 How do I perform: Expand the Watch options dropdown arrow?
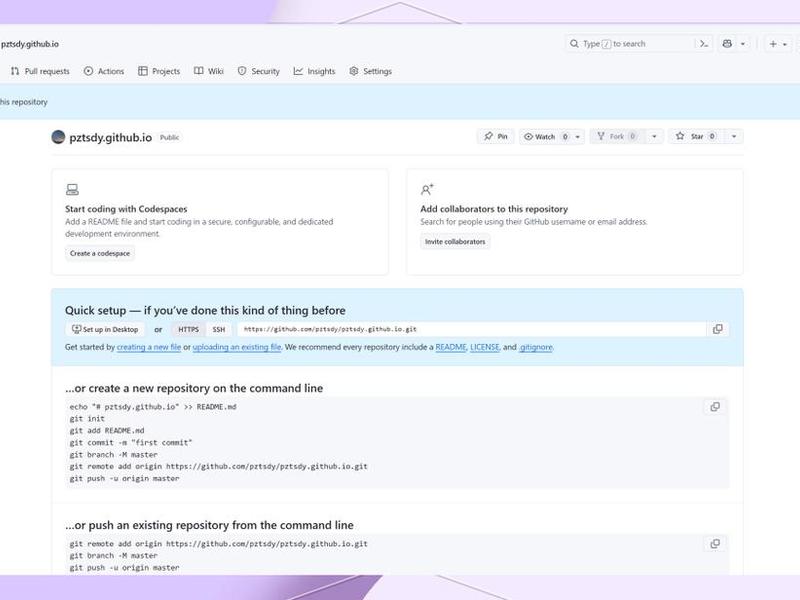[578, 136]
